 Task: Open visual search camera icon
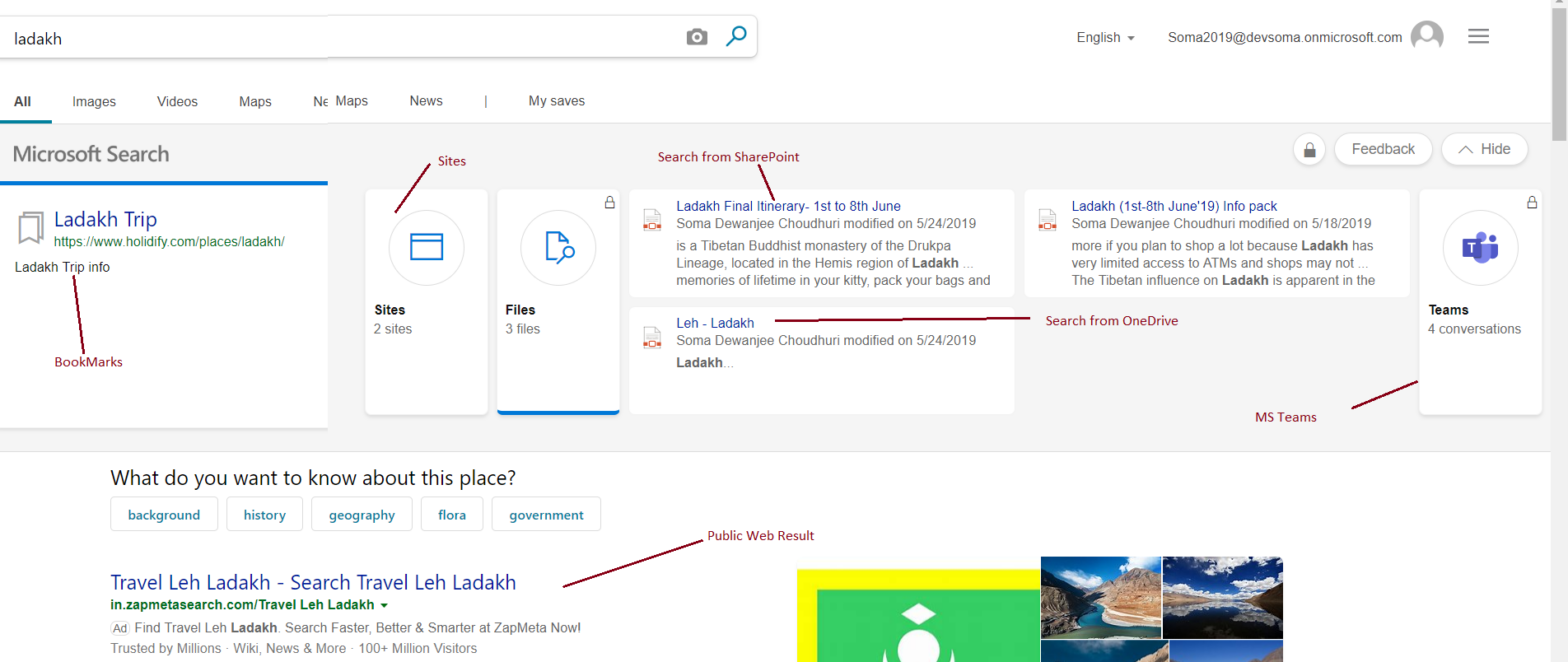[x=697, y=37]
